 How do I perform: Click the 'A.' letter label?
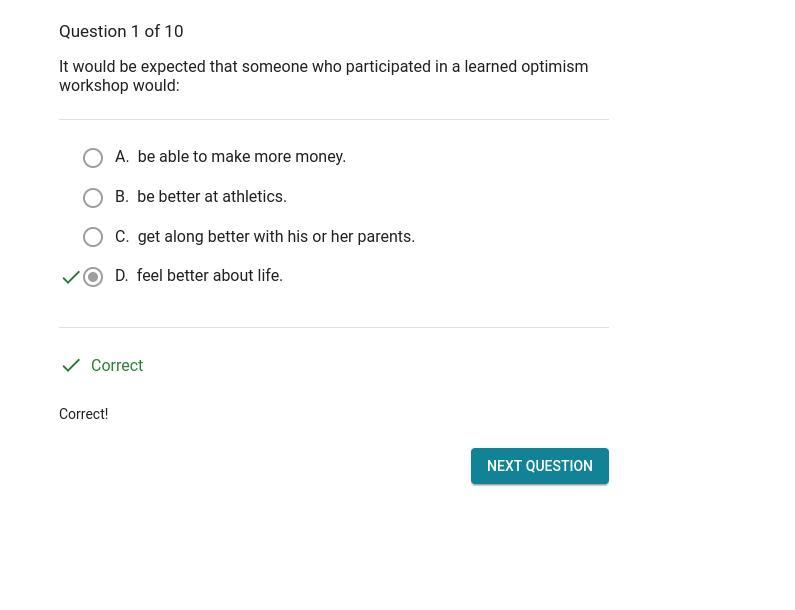point(122,157)
